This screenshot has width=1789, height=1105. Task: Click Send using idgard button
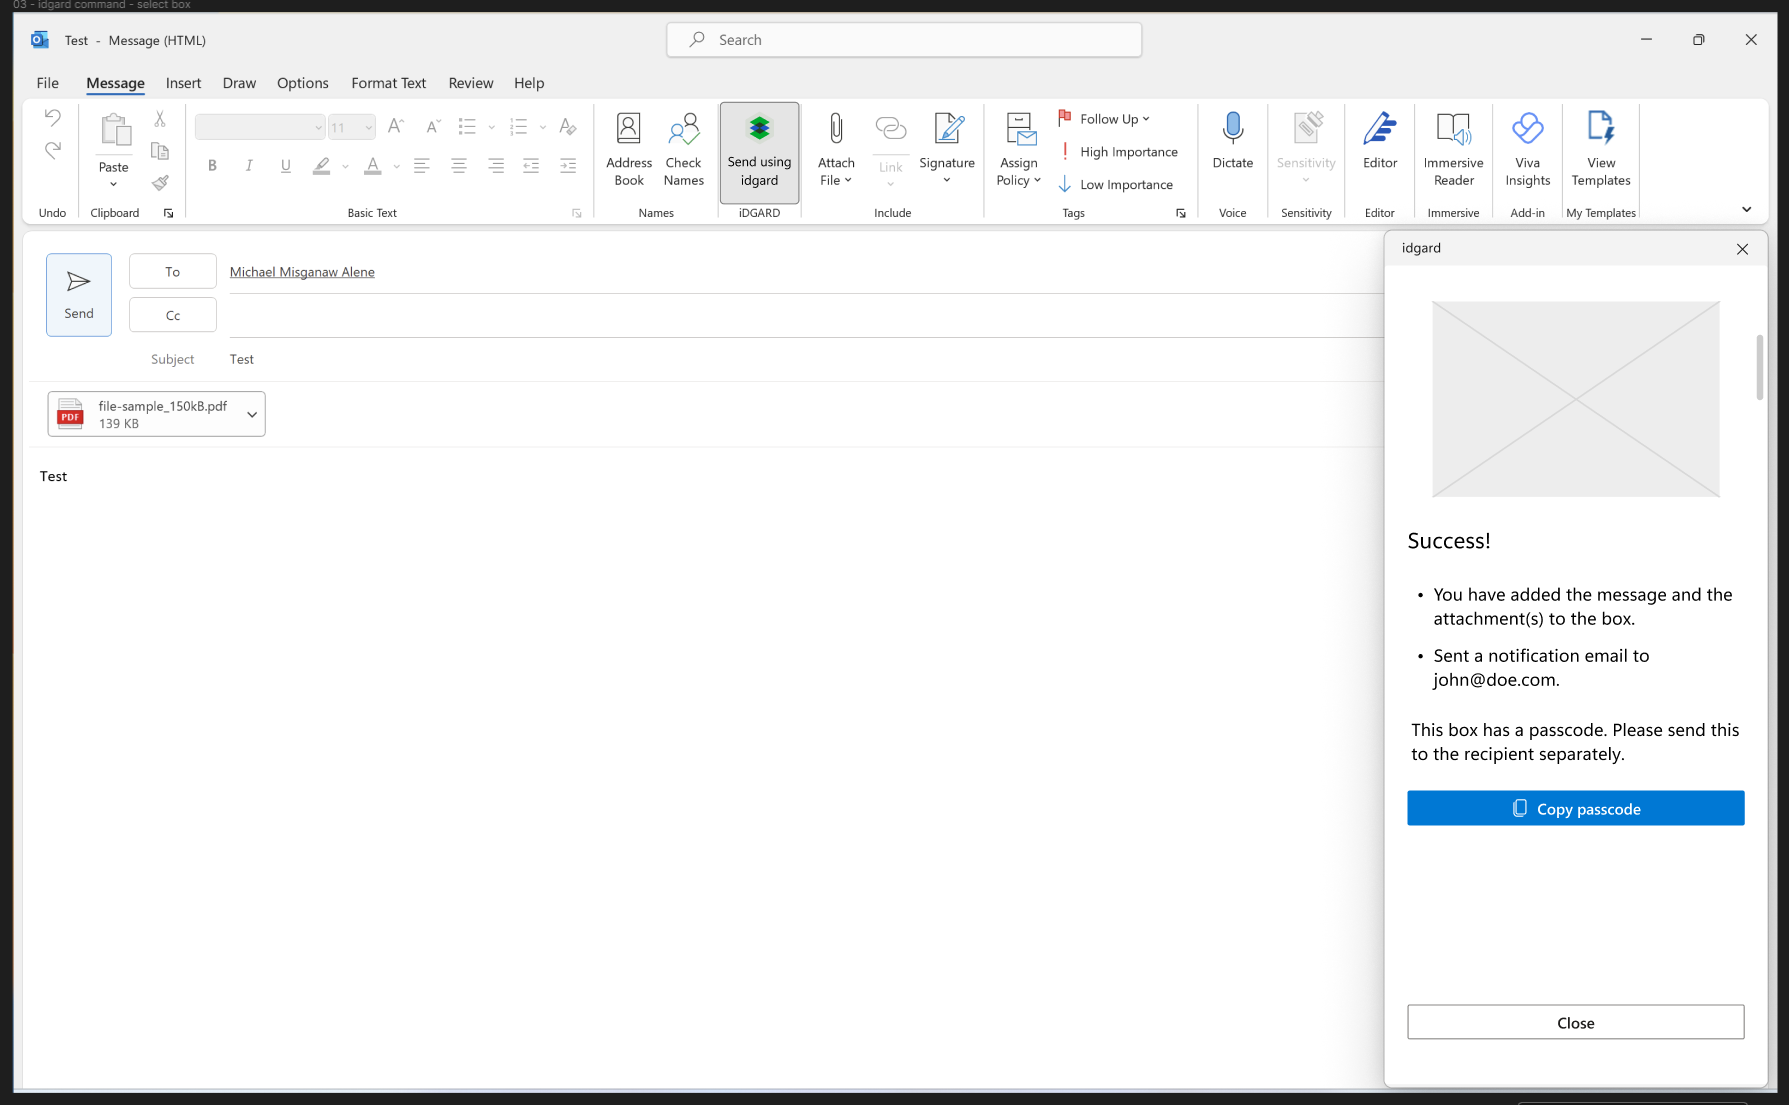[x=759, y=152]
